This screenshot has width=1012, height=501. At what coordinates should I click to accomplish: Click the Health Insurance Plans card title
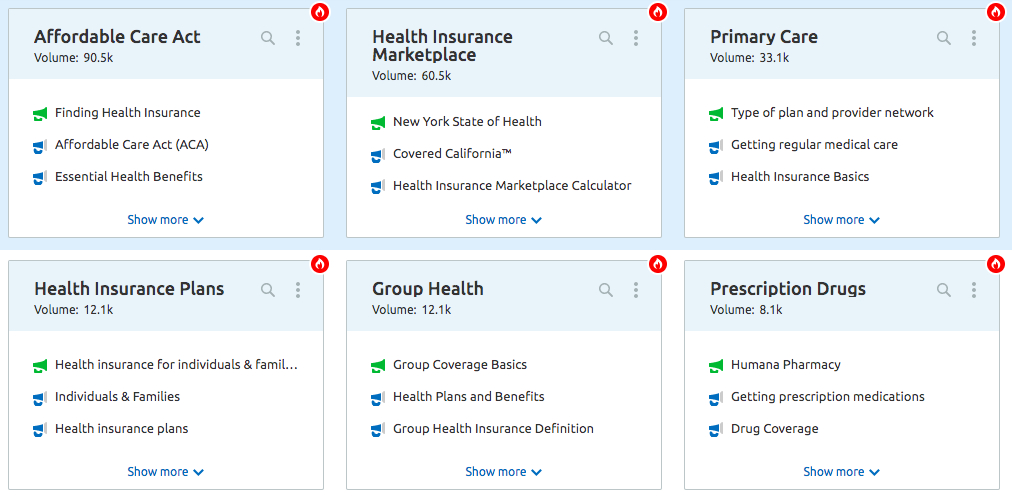coord(129,289)
